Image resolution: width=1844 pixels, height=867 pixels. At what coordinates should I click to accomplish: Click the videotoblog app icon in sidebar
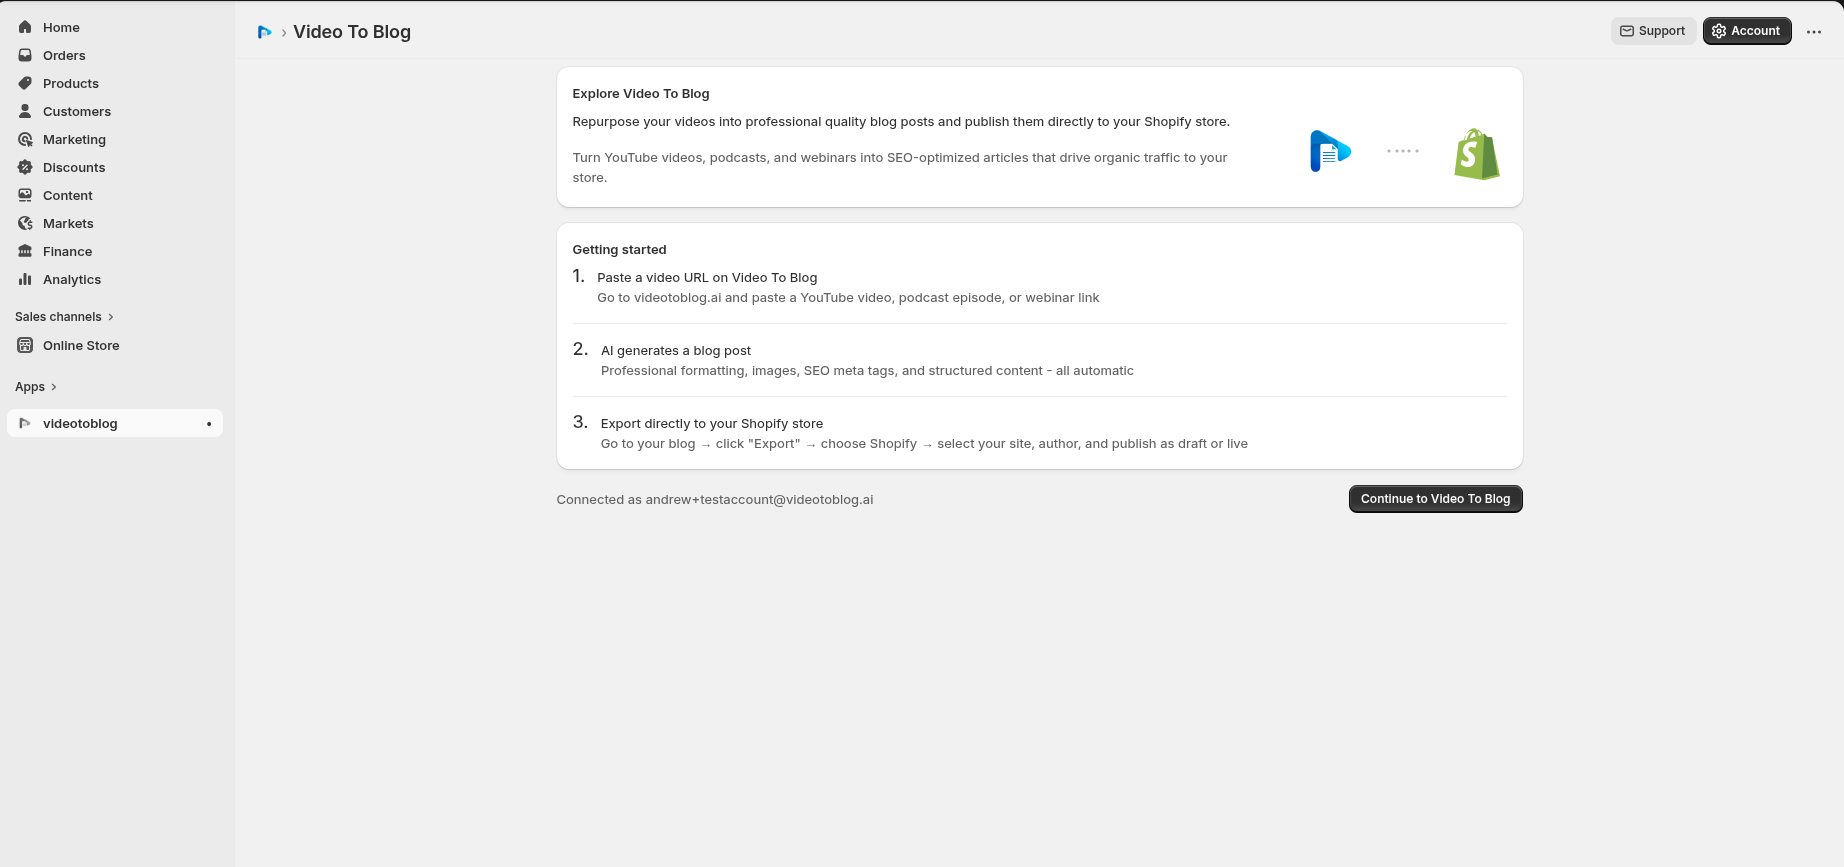coord(25,423)
